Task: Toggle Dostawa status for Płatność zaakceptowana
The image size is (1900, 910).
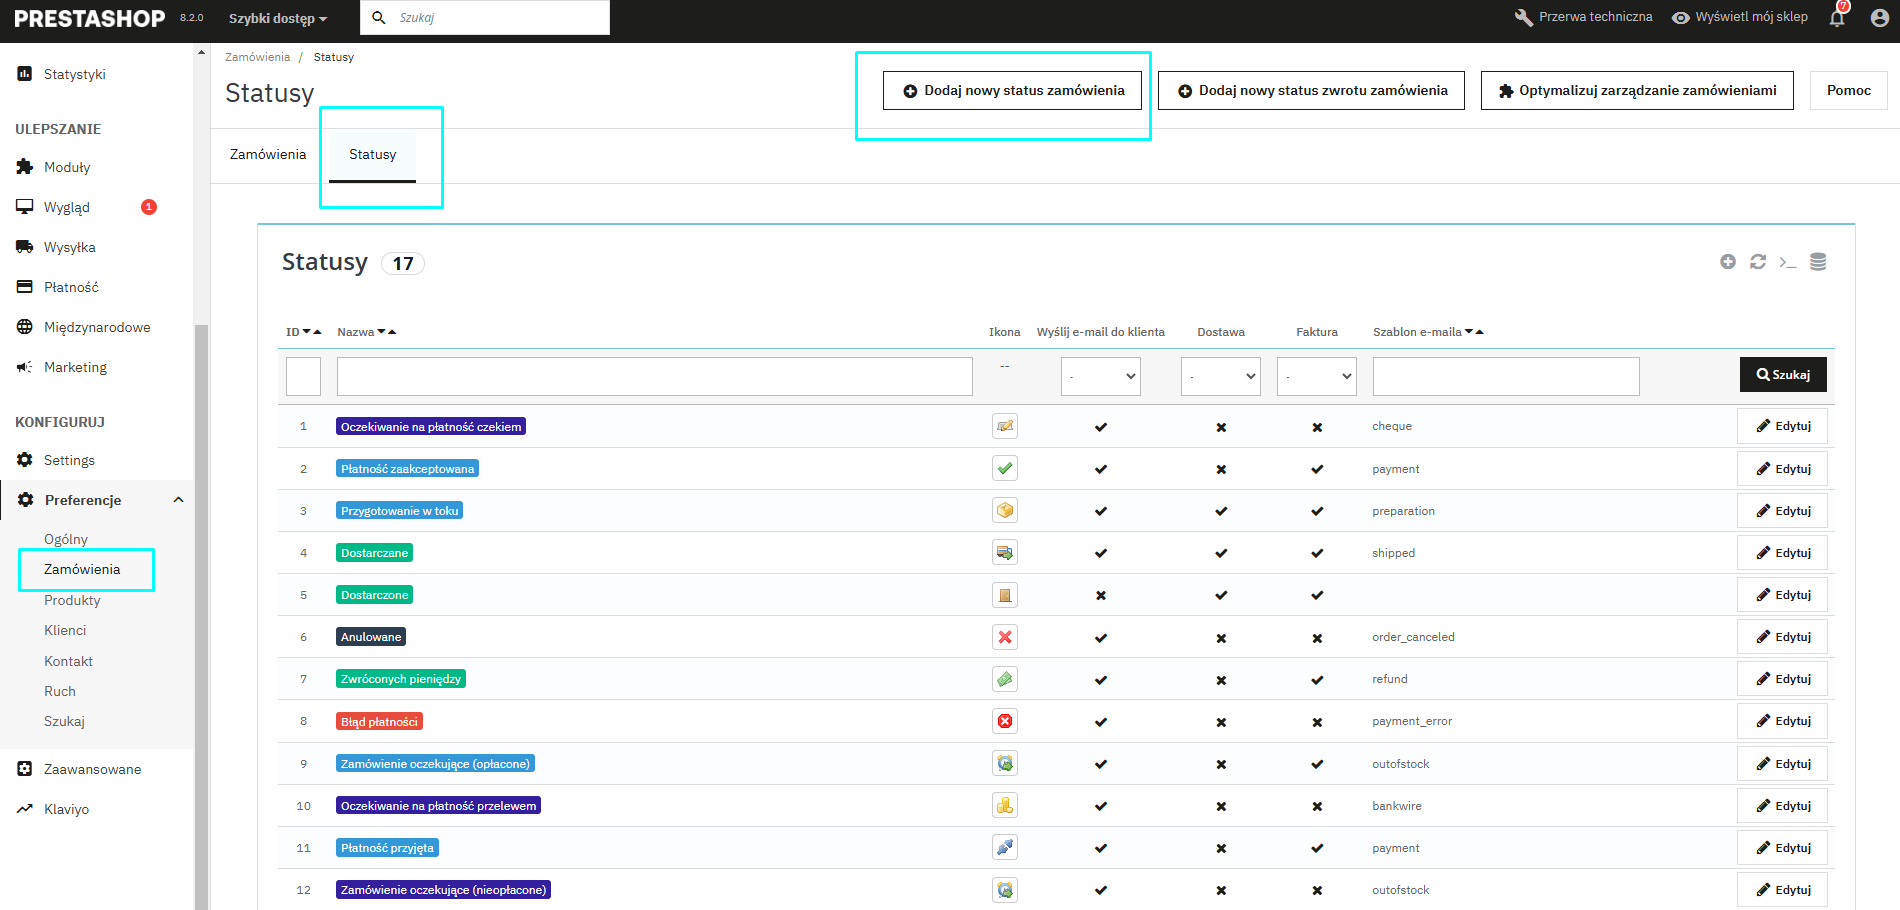Action: [x=1221, y=469]
